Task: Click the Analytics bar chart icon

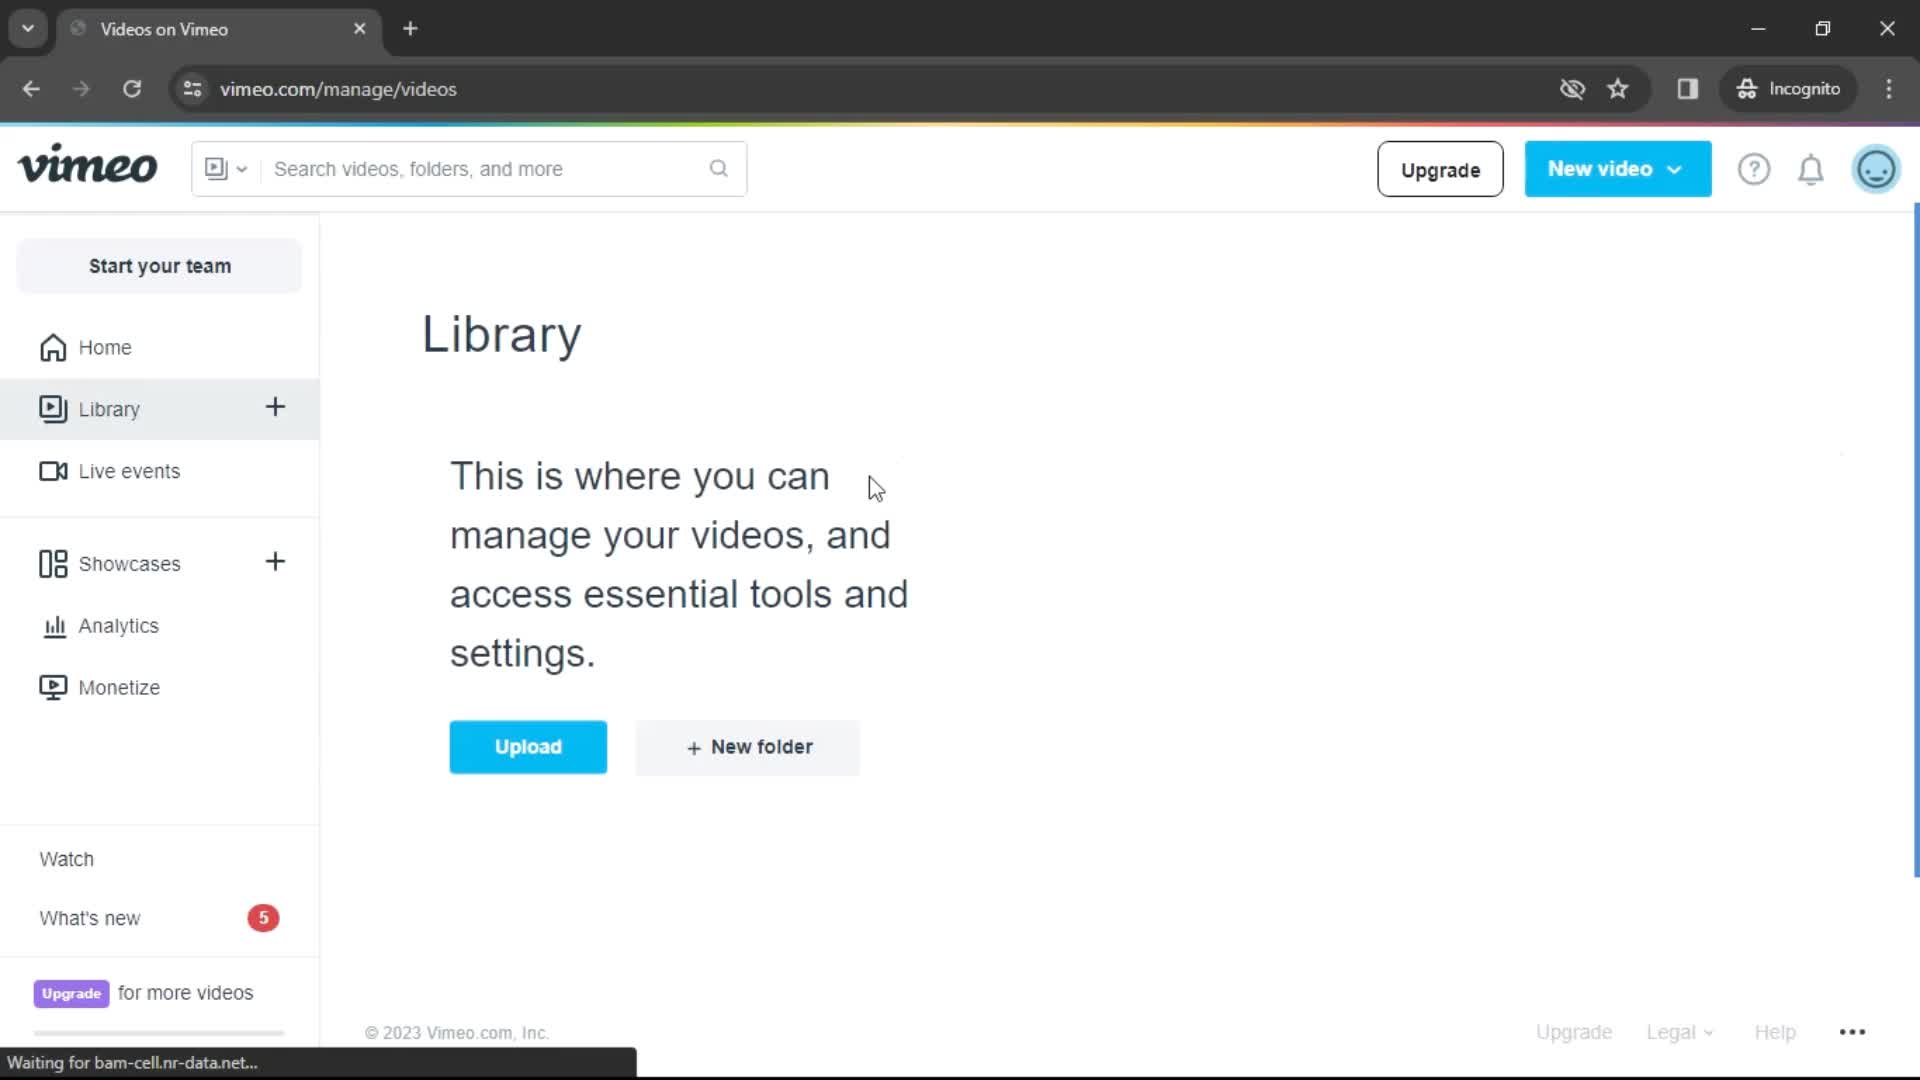Action: click(55, 626)
